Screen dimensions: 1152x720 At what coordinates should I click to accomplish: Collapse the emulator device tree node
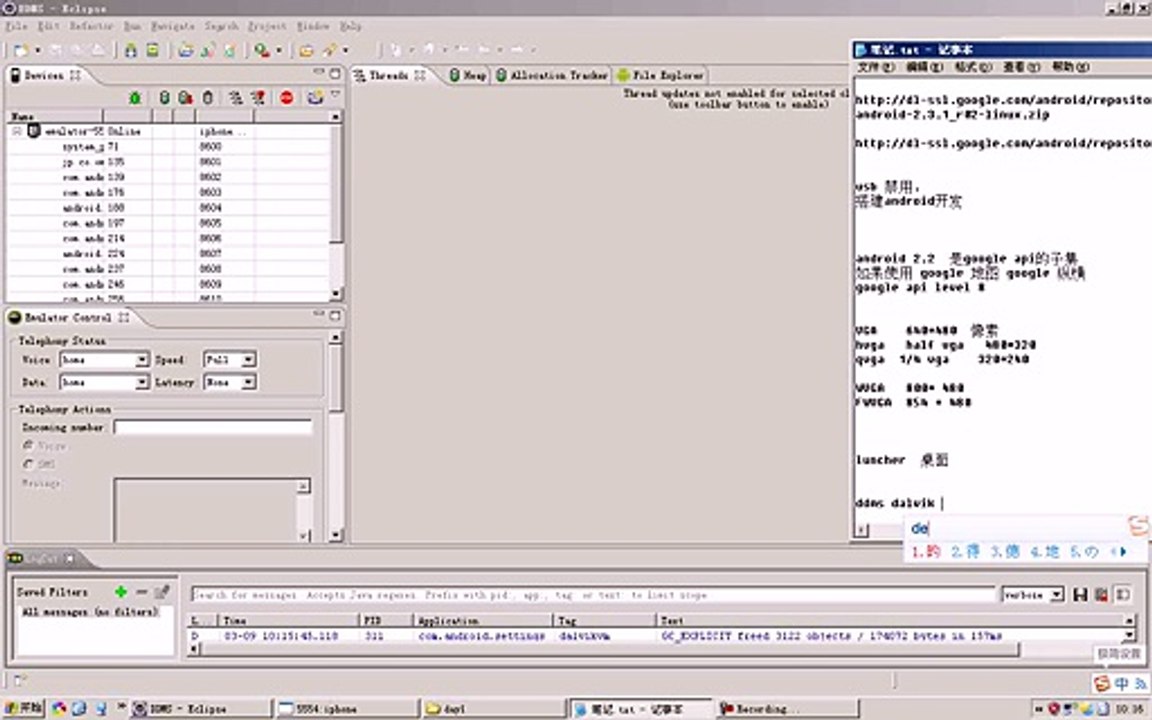pyautogui.click(x=16, y=132)
